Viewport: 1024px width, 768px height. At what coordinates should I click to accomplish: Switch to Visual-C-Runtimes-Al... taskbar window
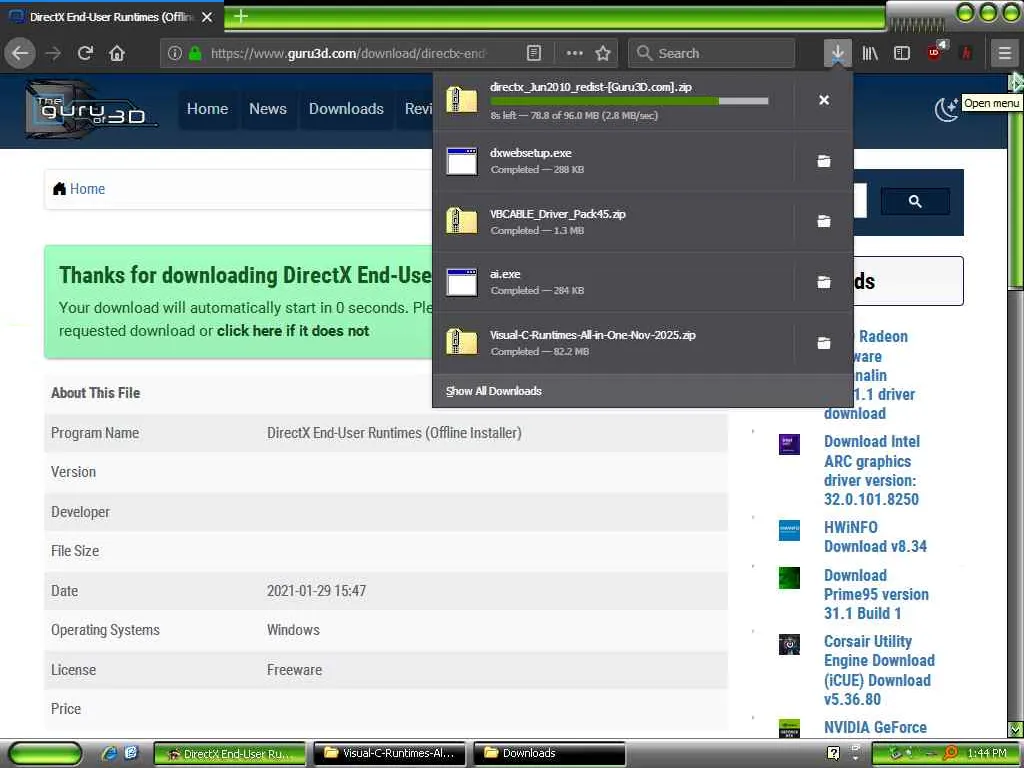click(389, 754)
